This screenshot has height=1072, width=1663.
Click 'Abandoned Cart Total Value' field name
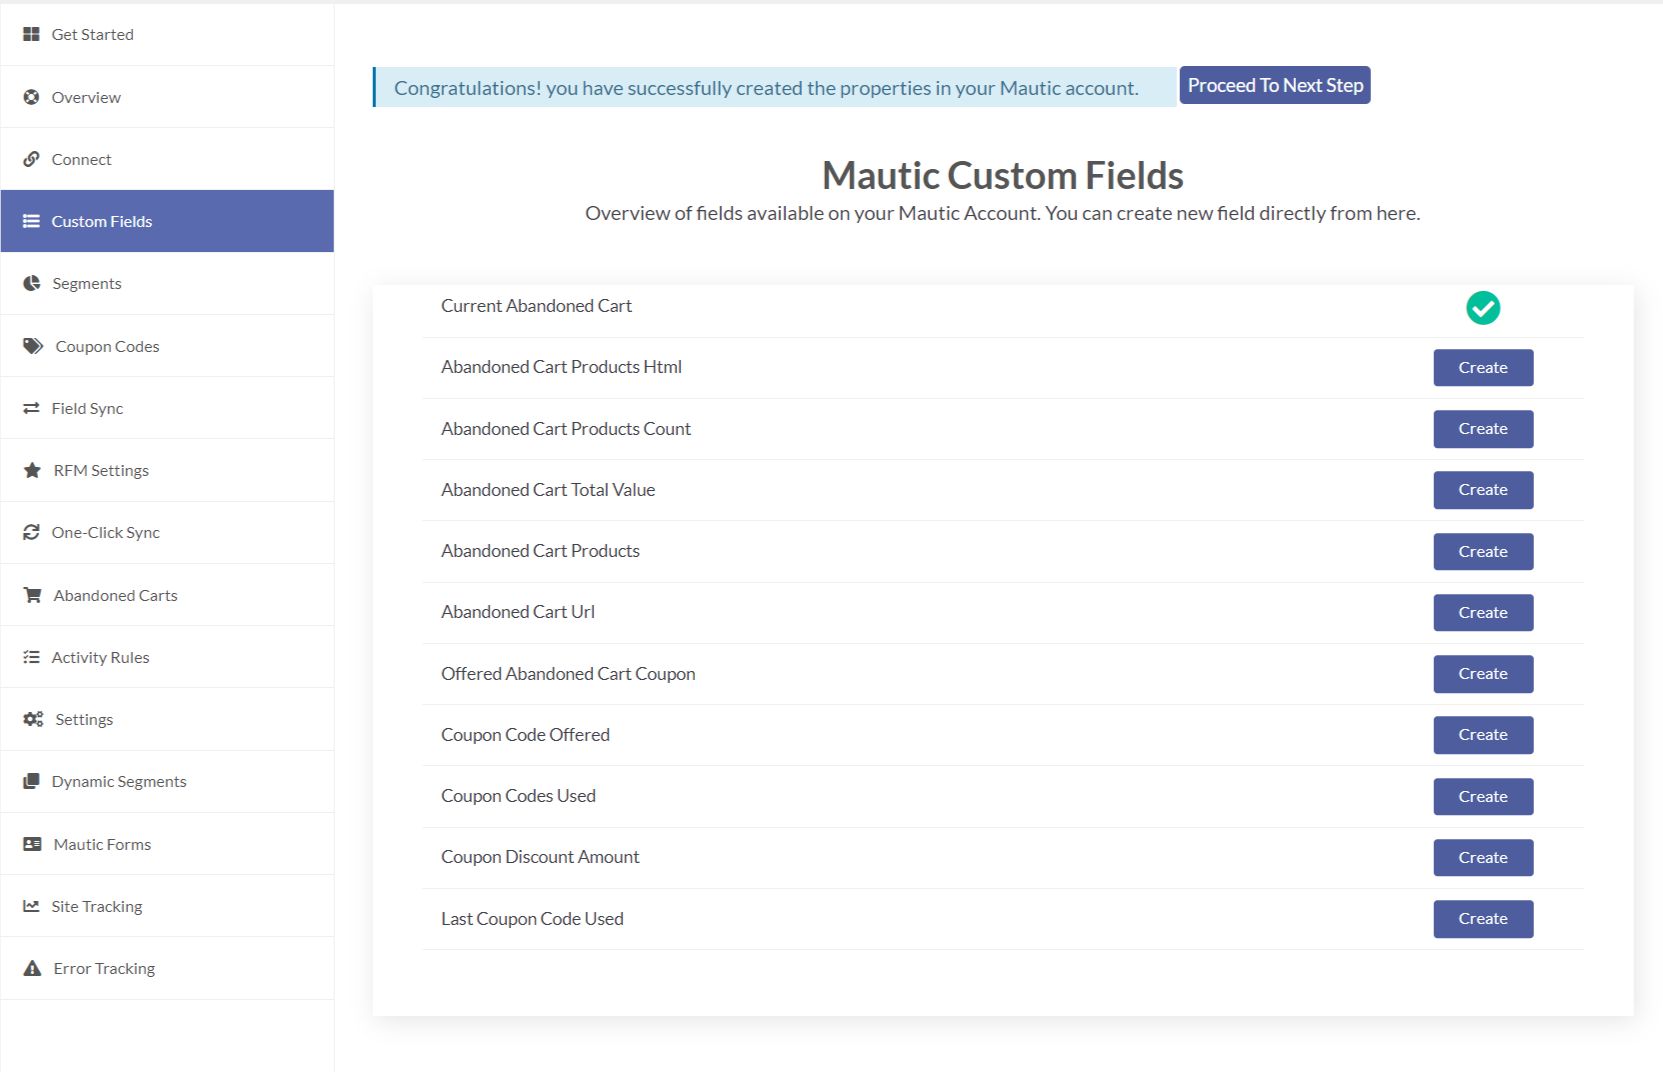(548, 490)
